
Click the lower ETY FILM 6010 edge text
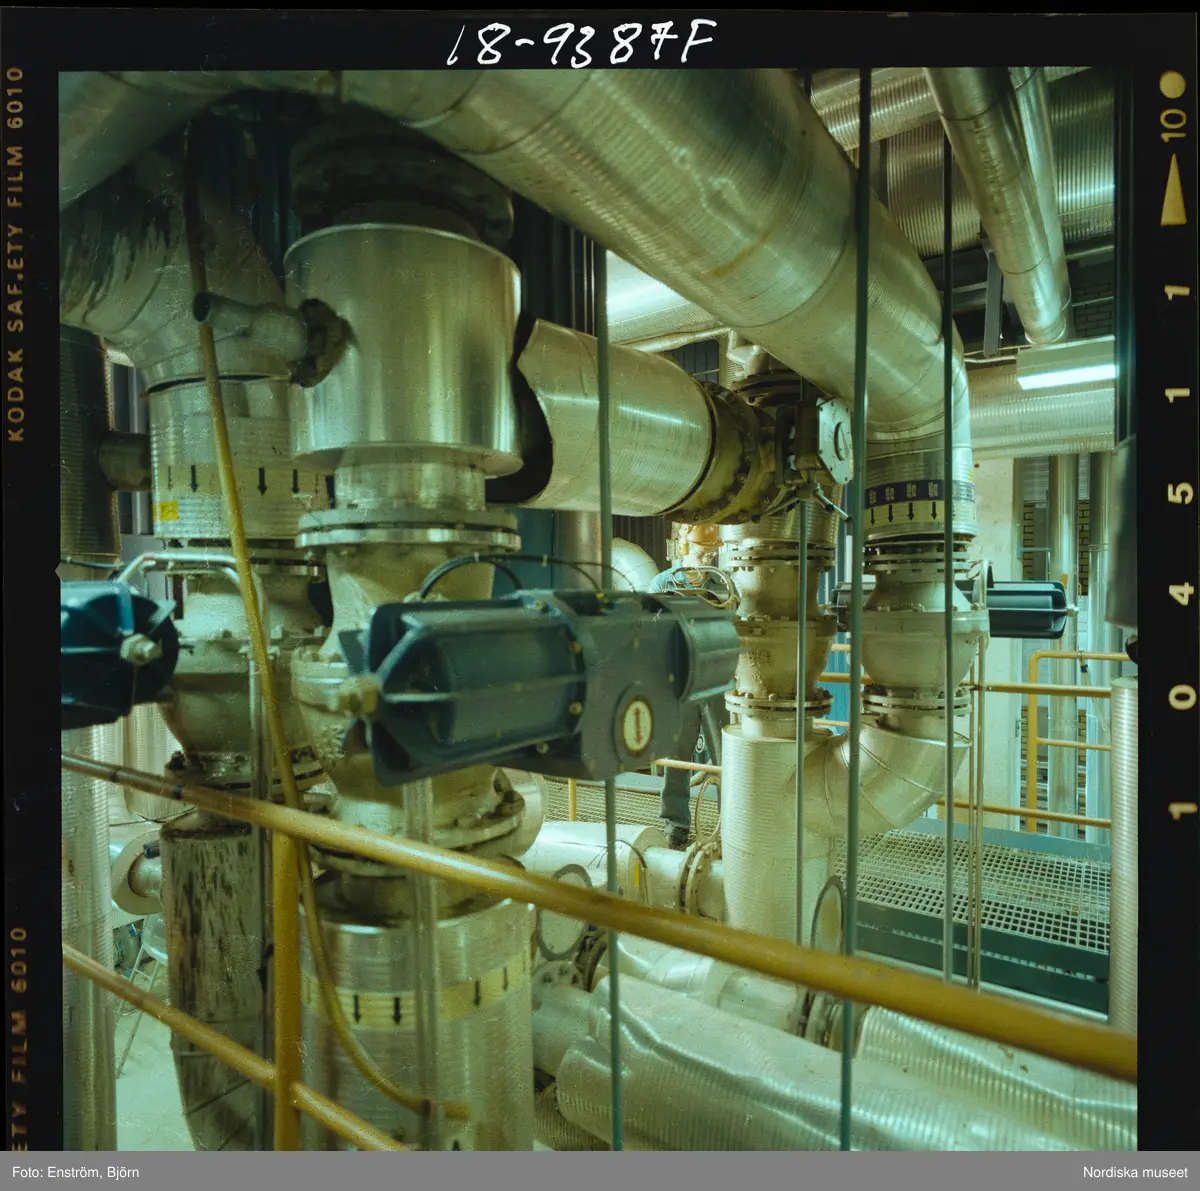(15, 1035)
